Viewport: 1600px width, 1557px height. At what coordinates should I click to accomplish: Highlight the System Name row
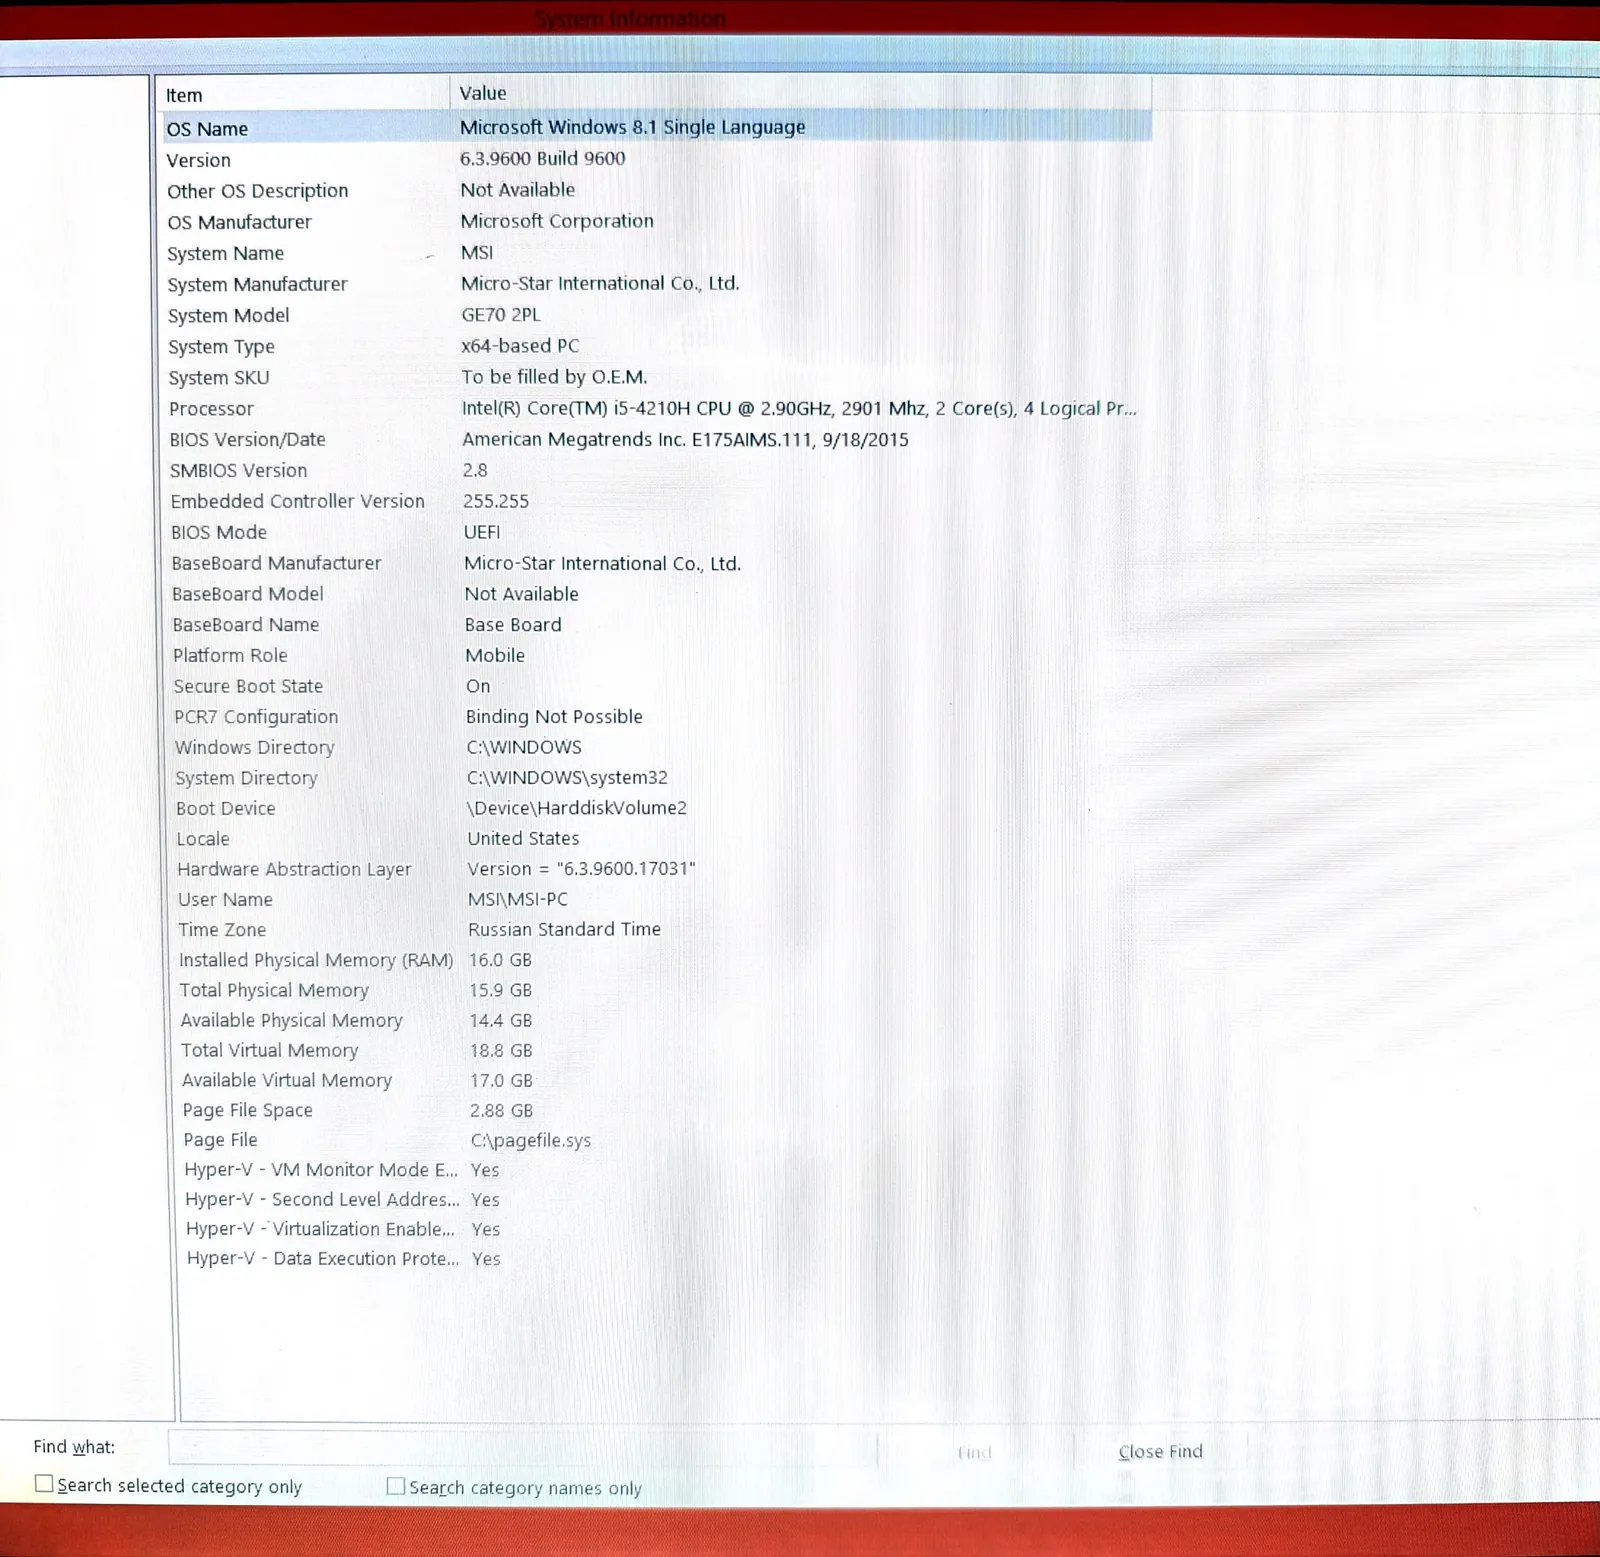click(x=656, y=253)
